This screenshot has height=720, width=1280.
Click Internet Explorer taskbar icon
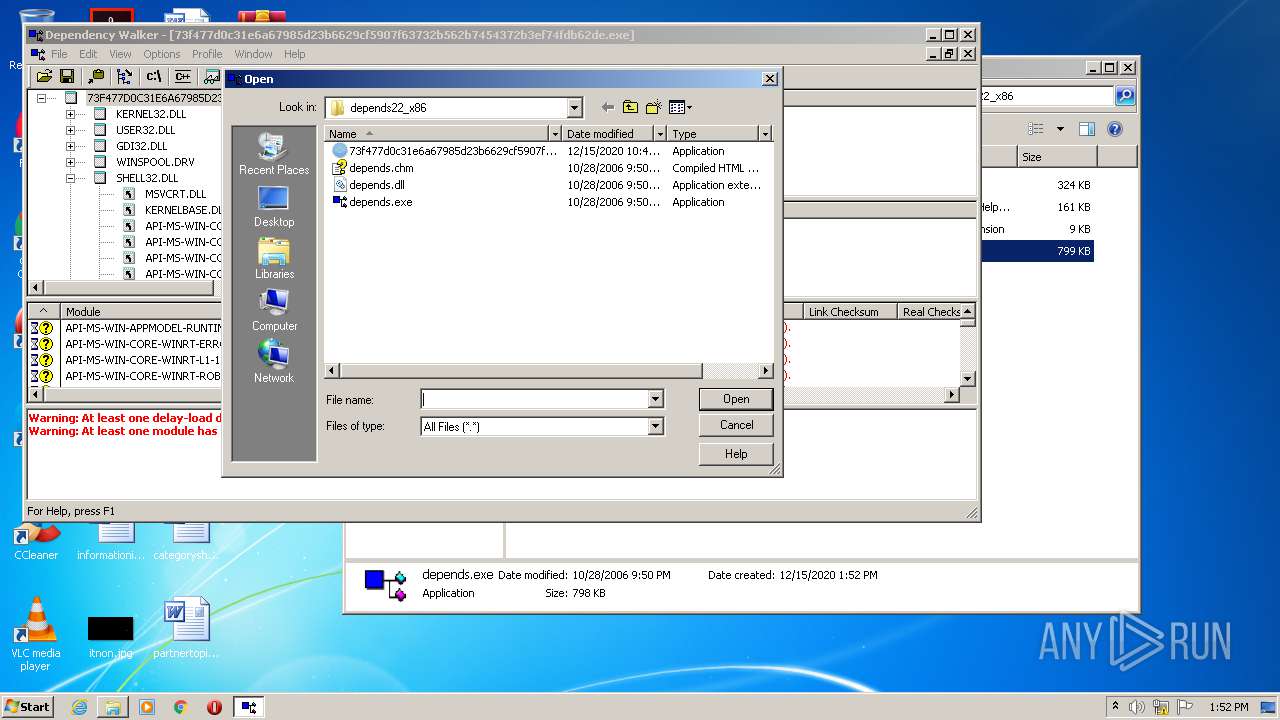[x=79, y=707]
